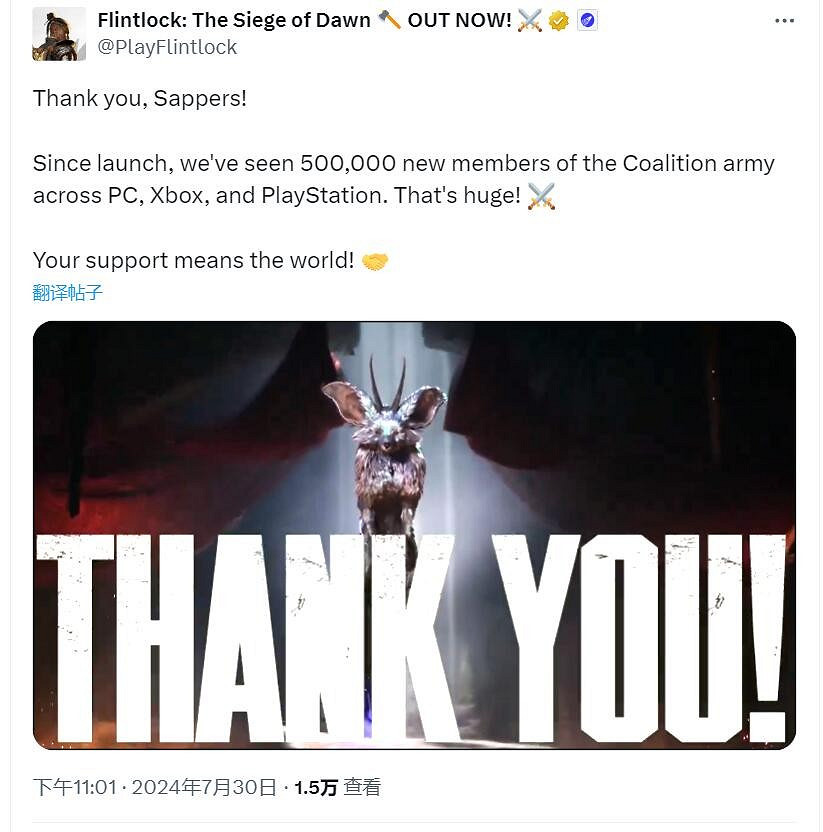Visit the @PlayFlintlock handle
This screenshot has height=832, width=823.
168,46
